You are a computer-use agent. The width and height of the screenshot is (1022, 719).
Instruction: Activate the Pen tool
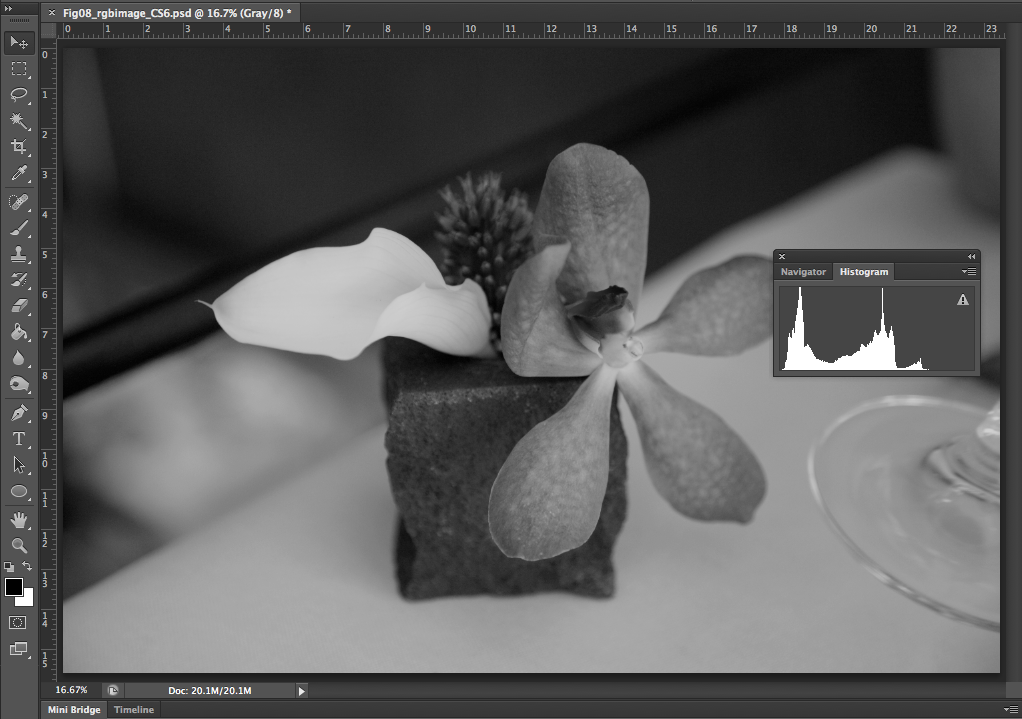coord(19,413)
